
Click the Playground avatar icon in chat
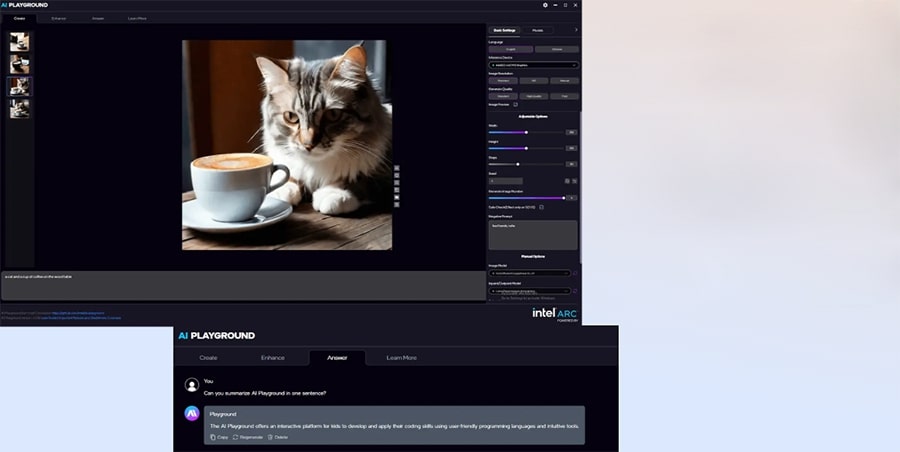(x=192, y=413)
